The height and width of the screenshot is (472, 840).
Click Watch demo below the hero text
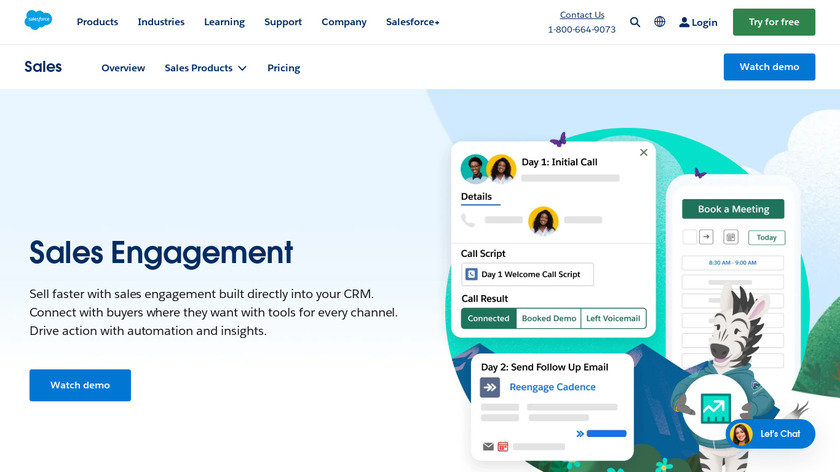(80, 385)
